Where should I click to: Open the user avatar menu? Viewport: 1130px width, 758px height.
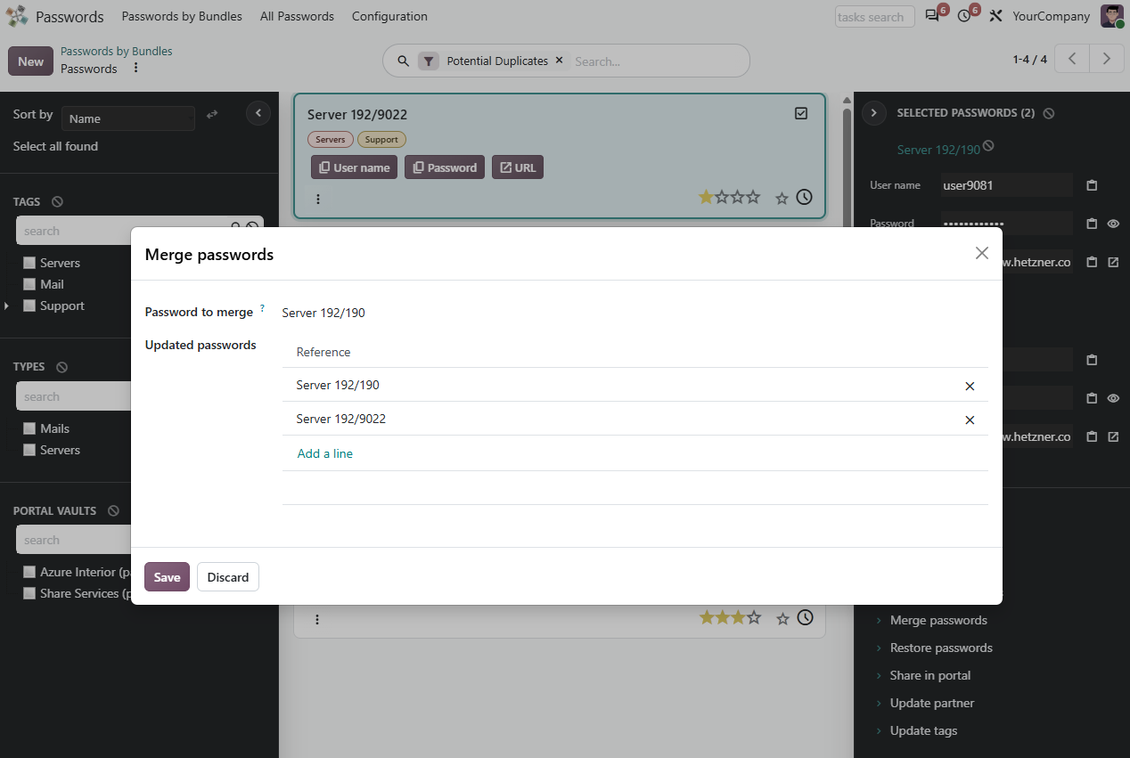tap(1111, 16)
